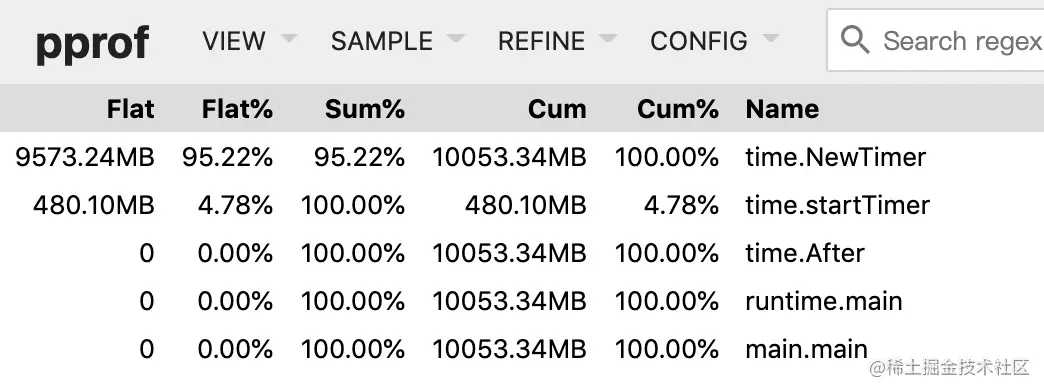This screenshot has width=1044, height=392.
Task: Select the time.startTimer row
Action: pos(522,205)
